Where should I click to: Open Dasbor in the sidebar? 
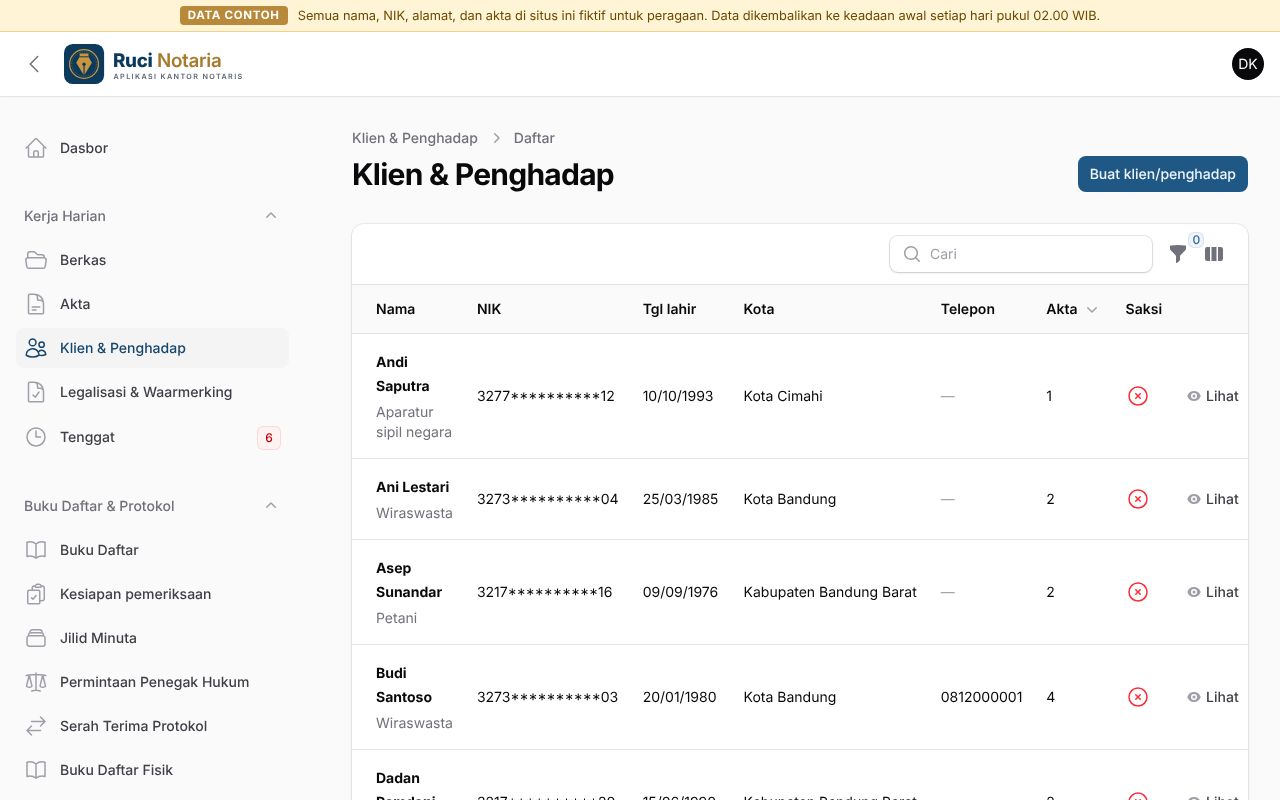[x=153, y=148]
